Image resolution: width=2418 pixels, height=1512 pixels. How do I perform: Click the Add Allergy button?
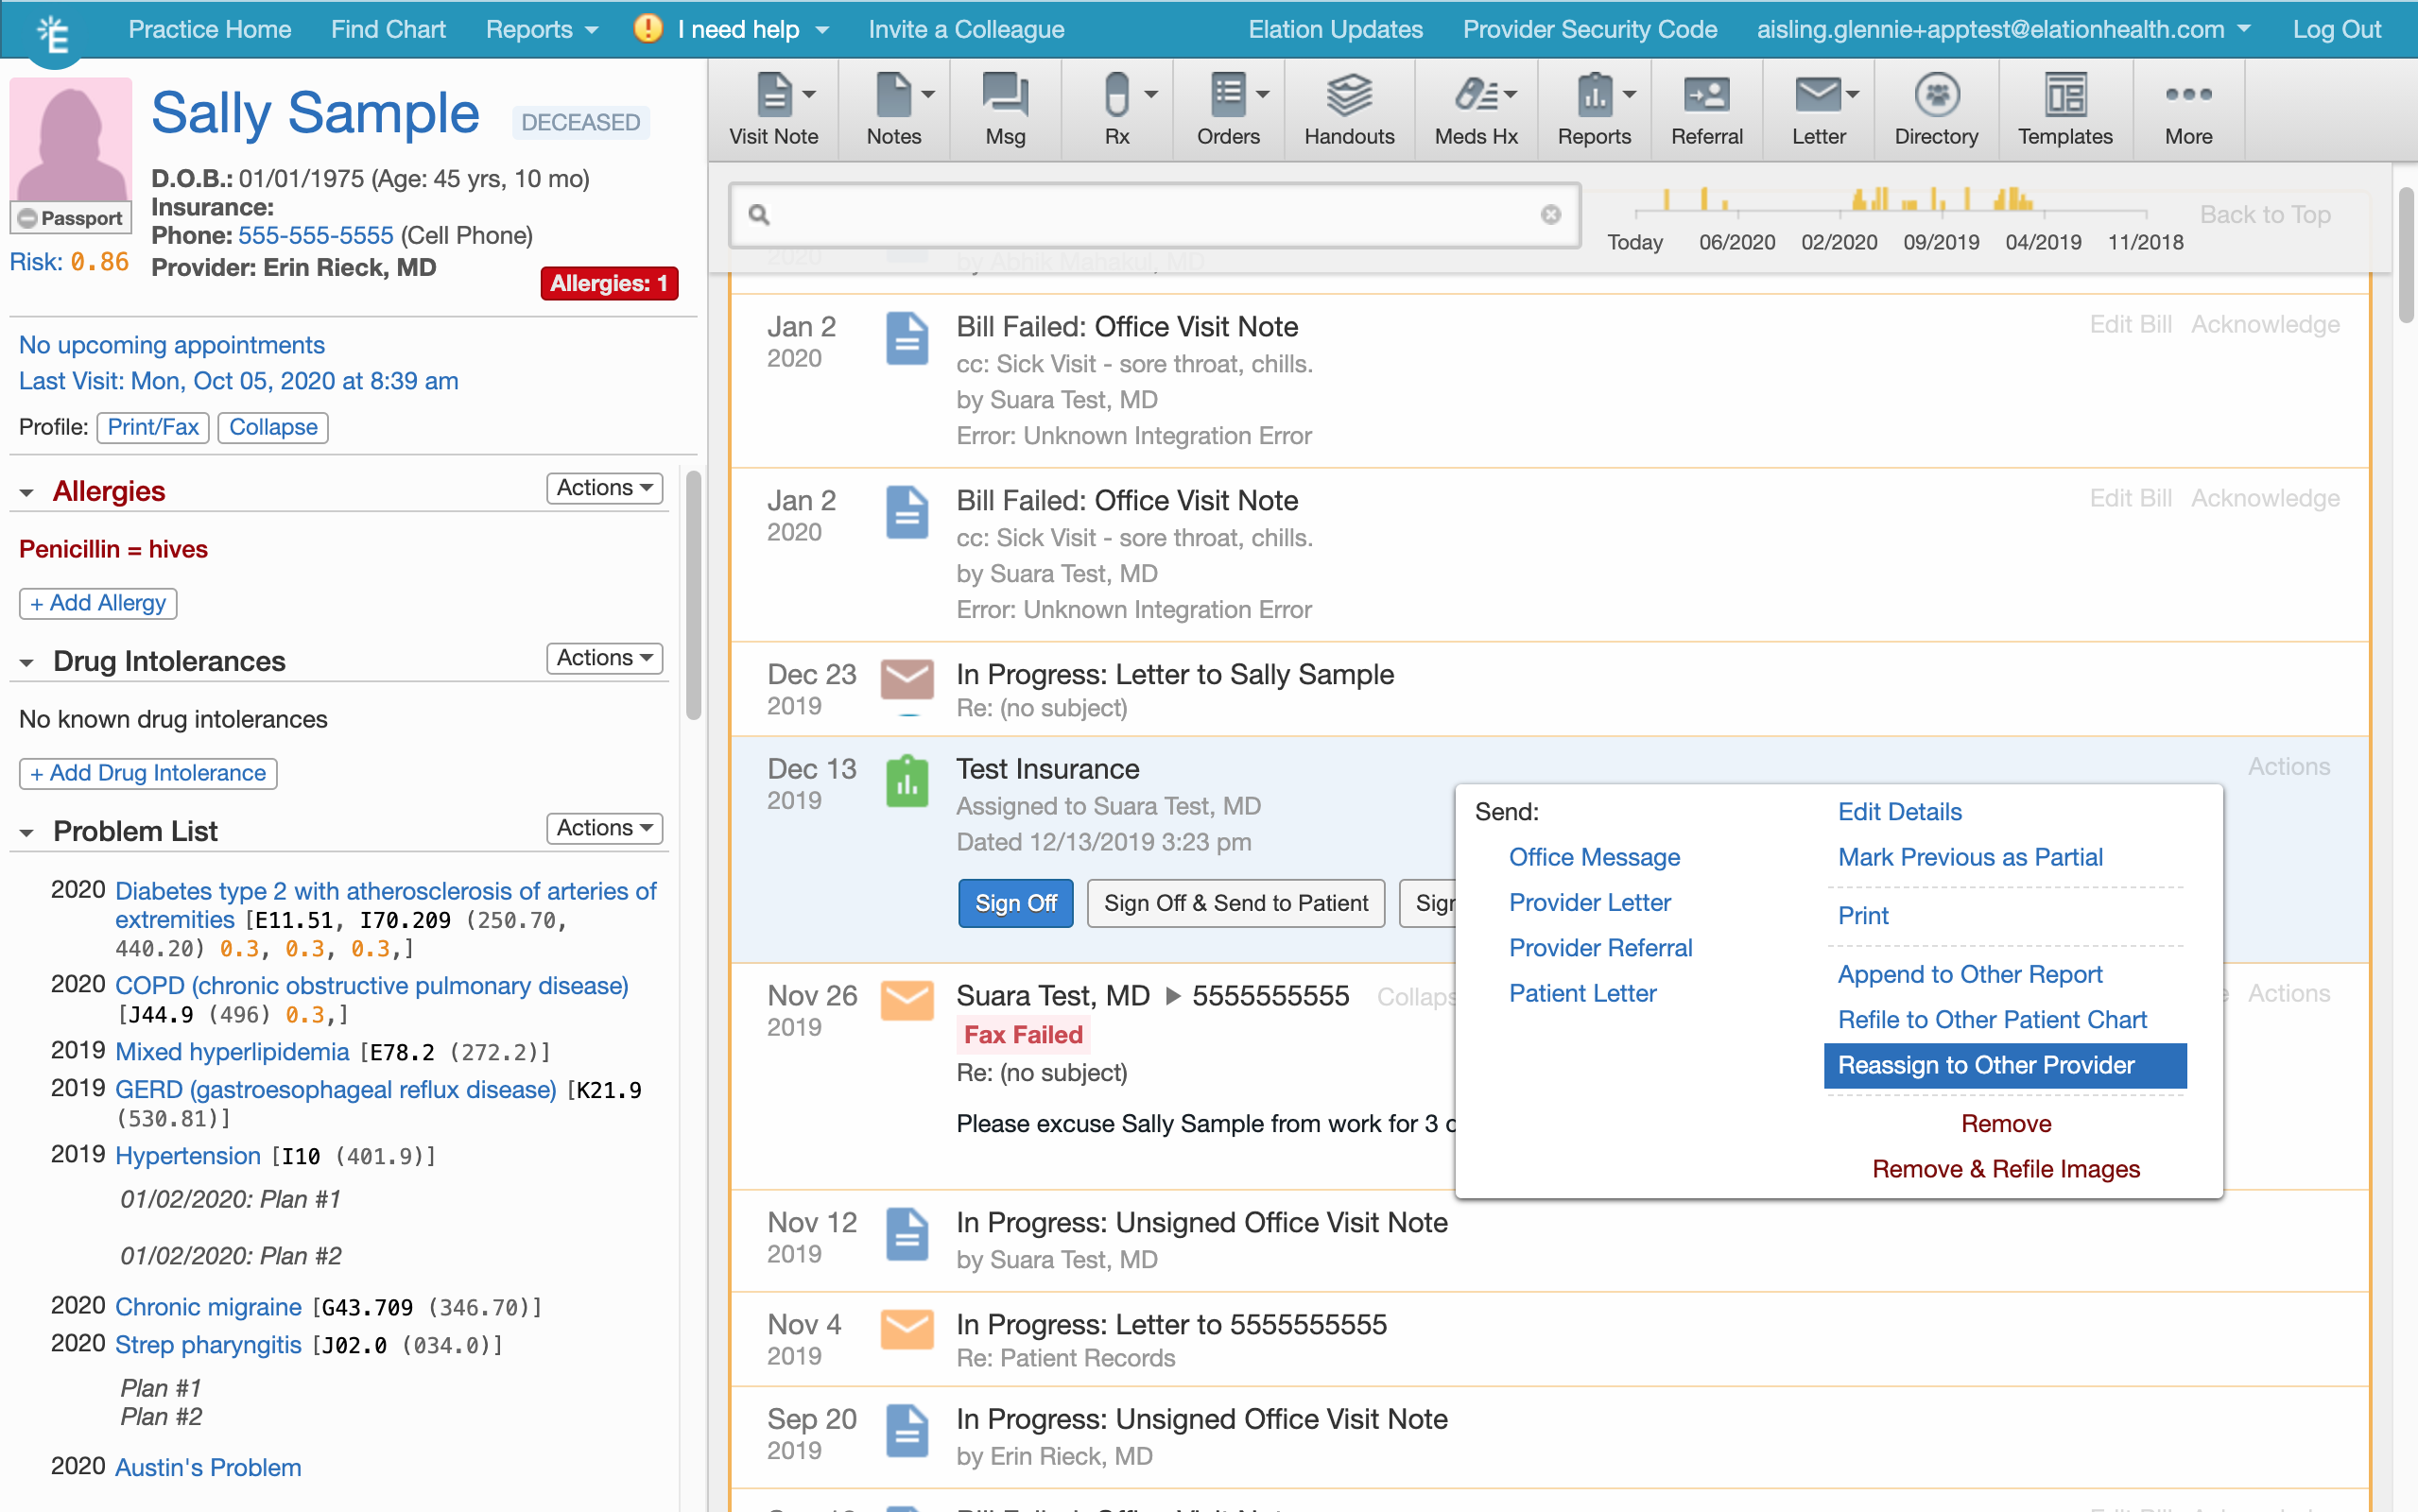98,603
